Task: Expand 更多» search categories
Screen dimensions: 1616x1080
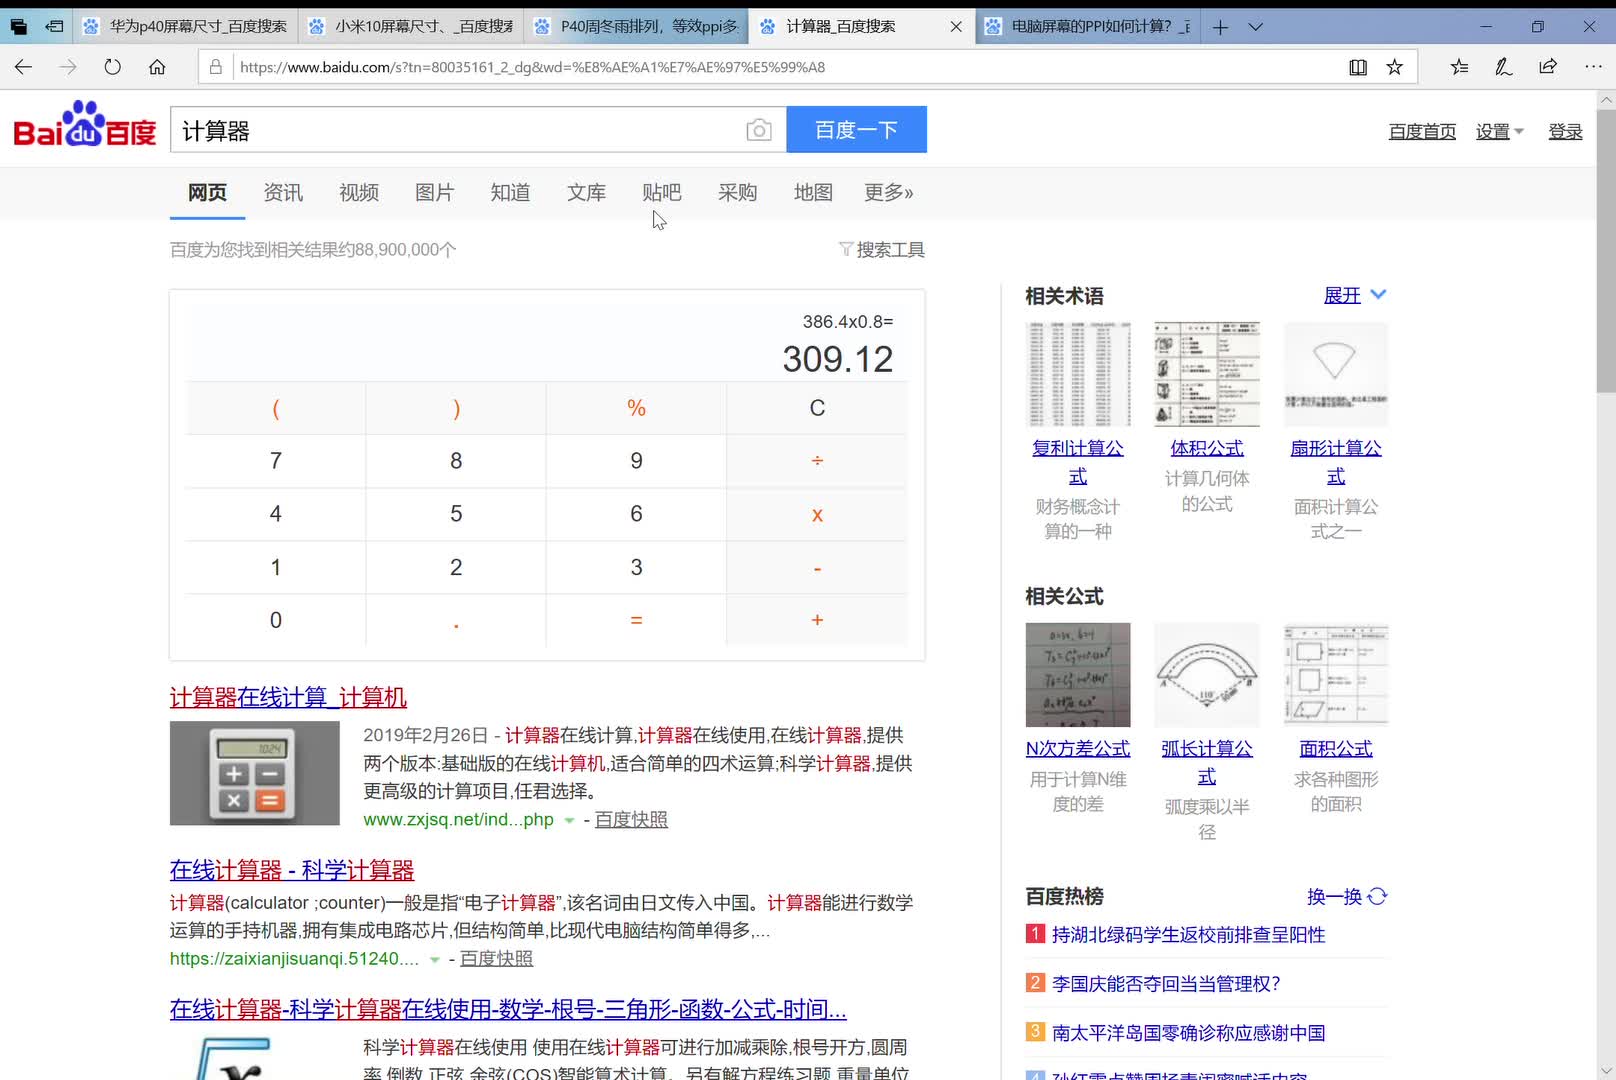Action: click(888, 192)
